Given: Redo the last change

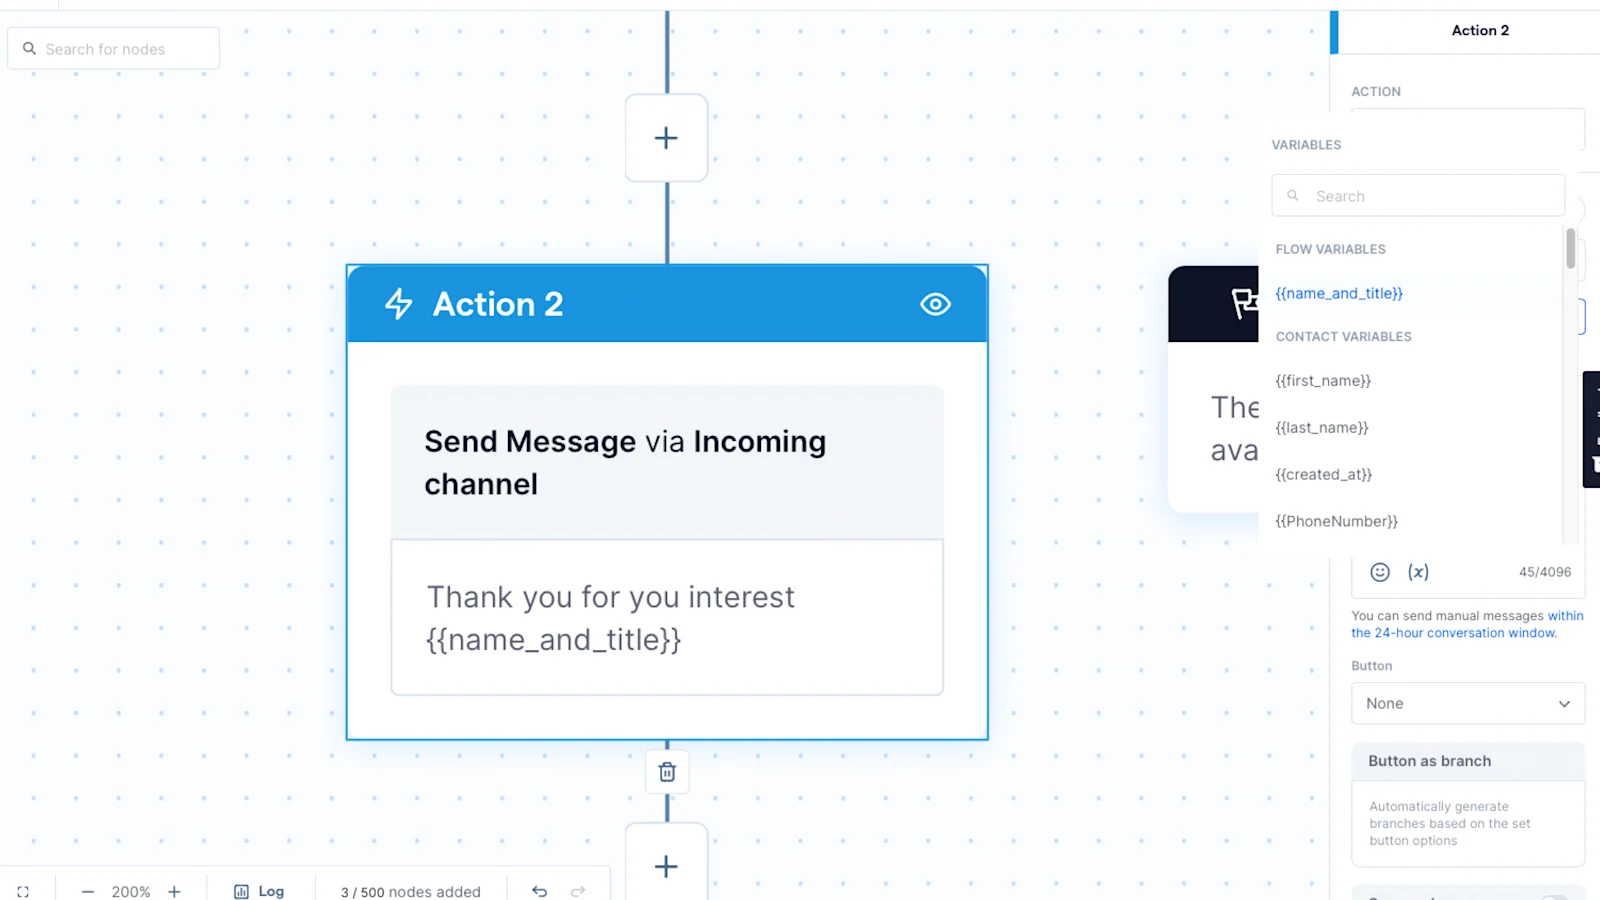Looking at the screenshot, I should click(578, 891).
